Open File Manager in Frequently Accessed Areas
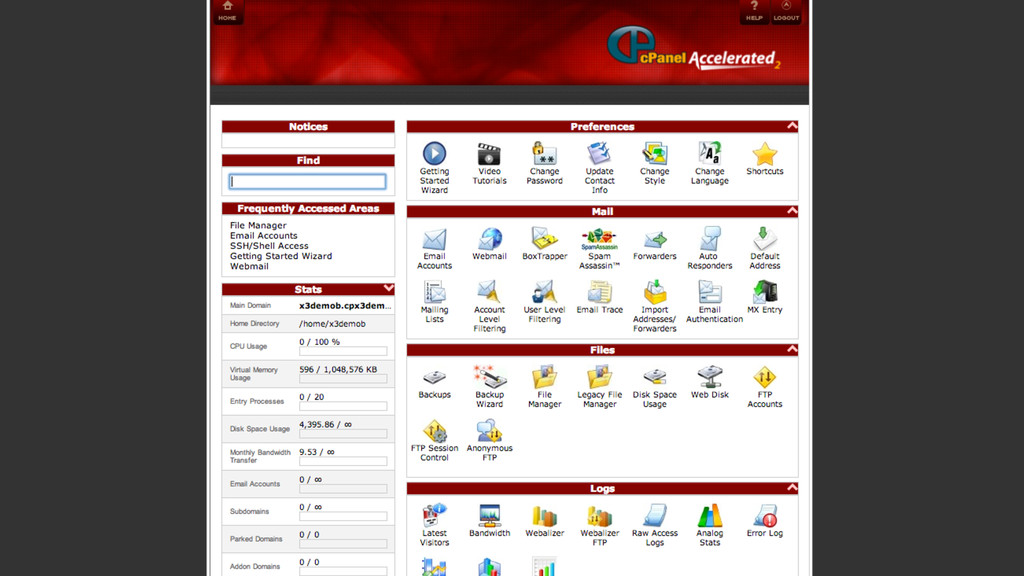 tap(258, 225)
